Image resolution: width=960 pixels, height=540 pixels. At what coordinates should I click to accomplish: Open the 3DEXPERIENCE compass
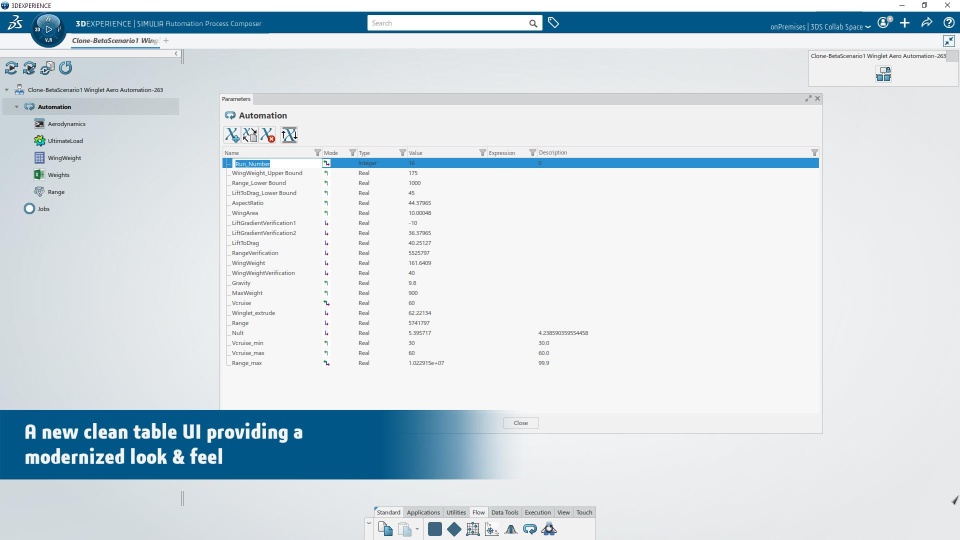pyautogui.click(x=48, y=29)
